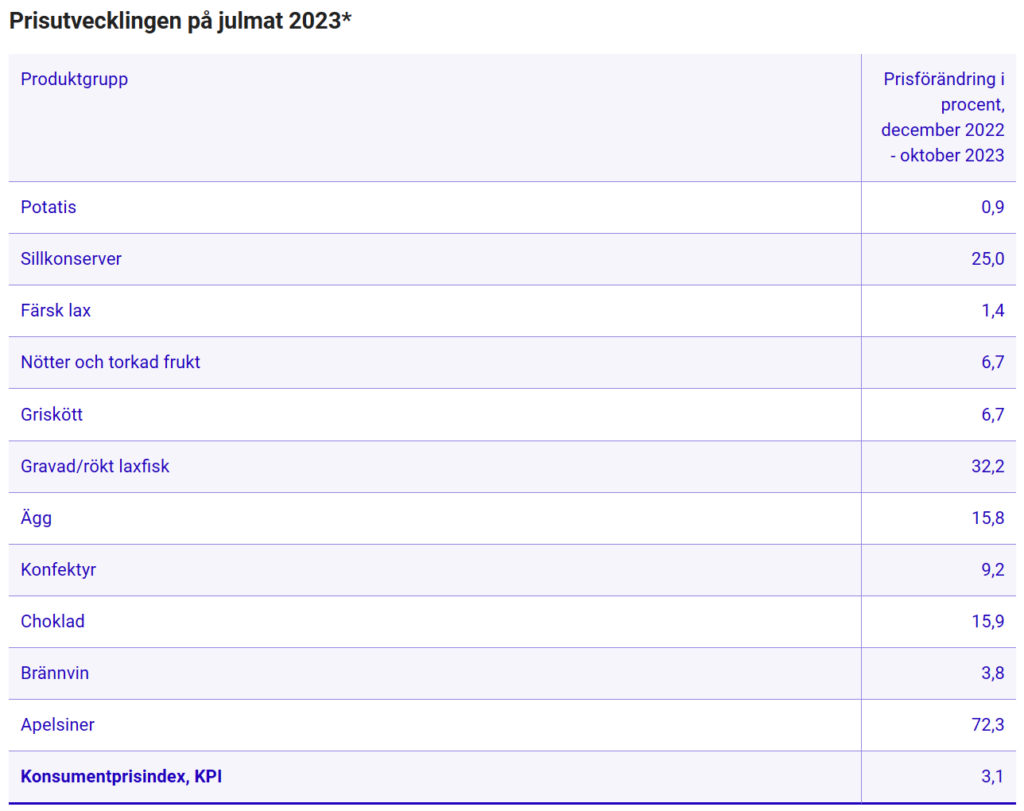Click the 'Prisutvecklingen på julmat 2023*' heading
This screenshot has height=811, width=1024.
(x=180, y=22)
